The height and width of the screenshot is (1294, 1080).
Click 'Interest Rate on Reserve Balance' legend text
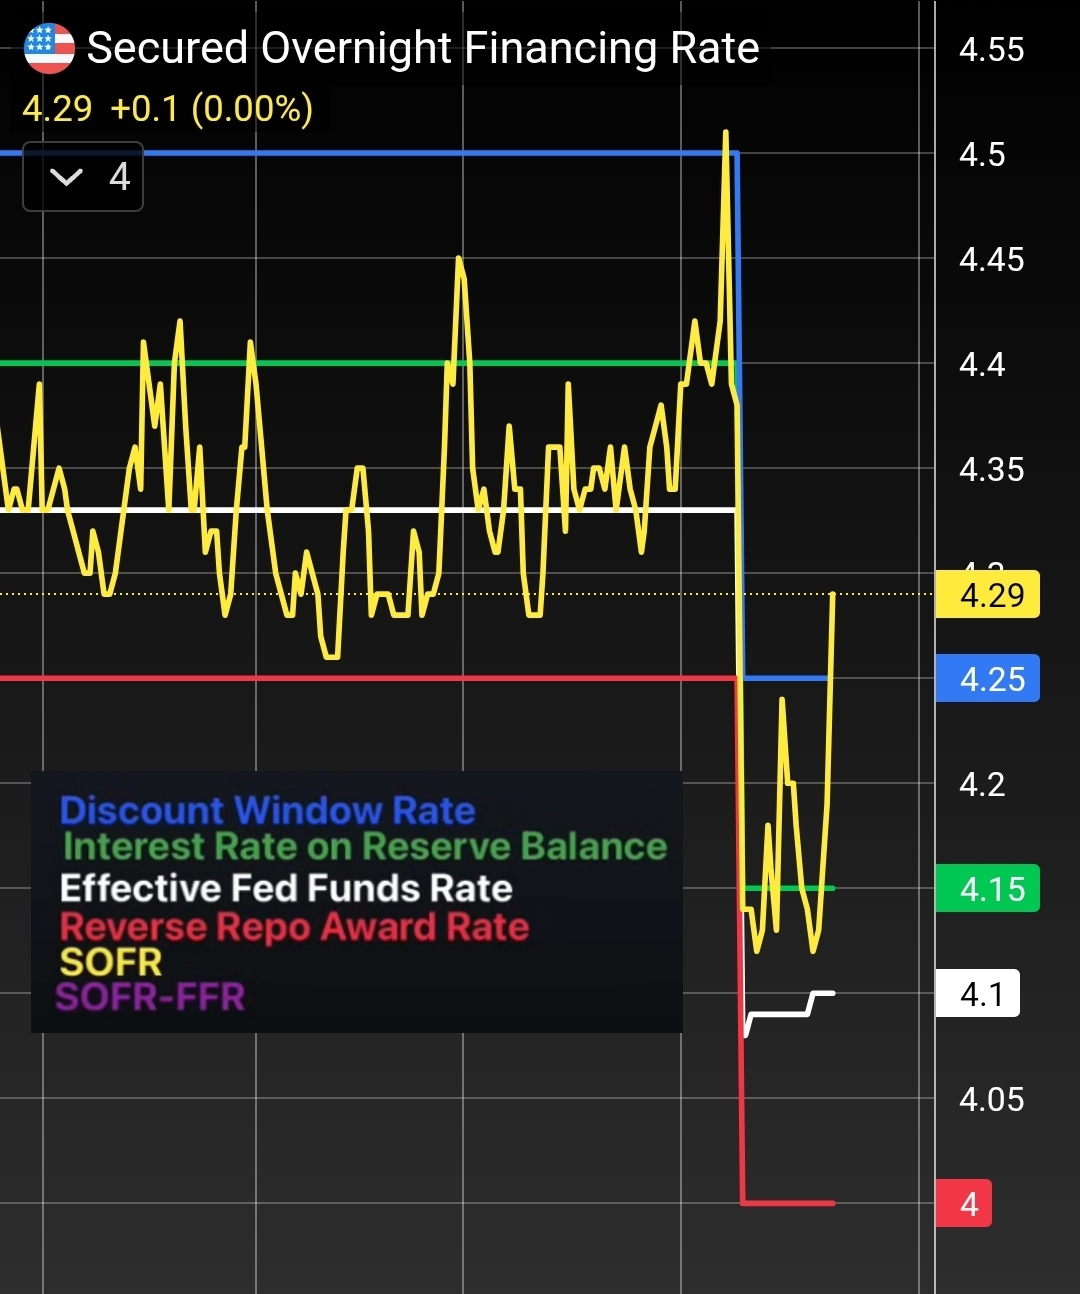pos(365,847)
